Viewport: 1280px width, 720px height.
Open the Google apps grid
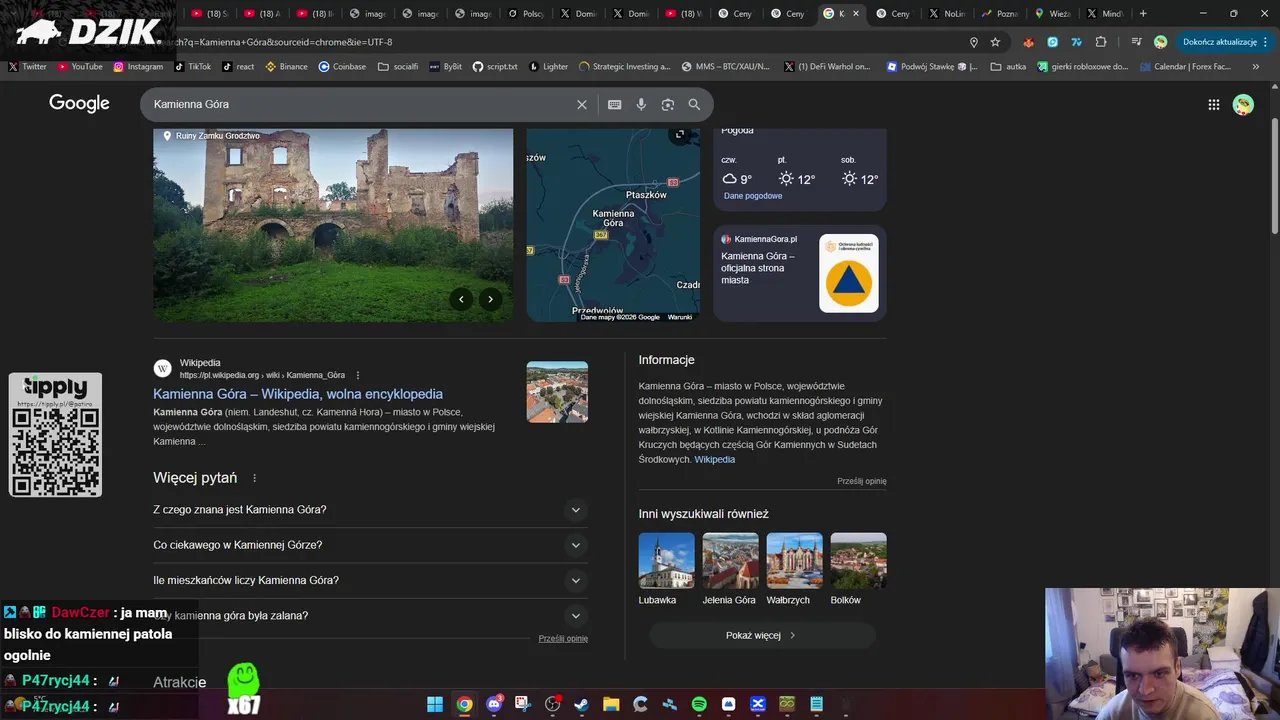(1213, 104)
